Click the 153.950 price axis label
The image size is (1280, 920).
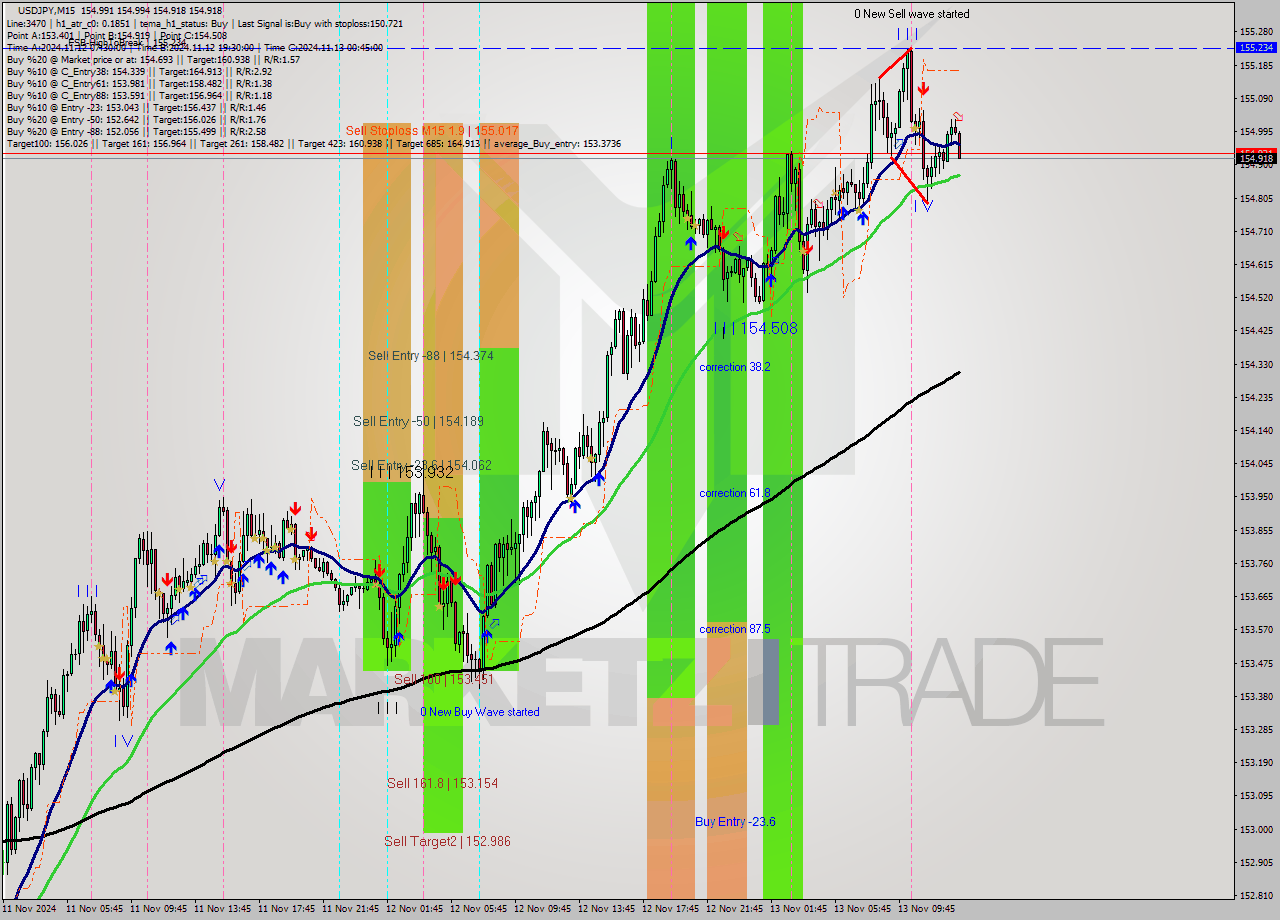[1256, 497]
